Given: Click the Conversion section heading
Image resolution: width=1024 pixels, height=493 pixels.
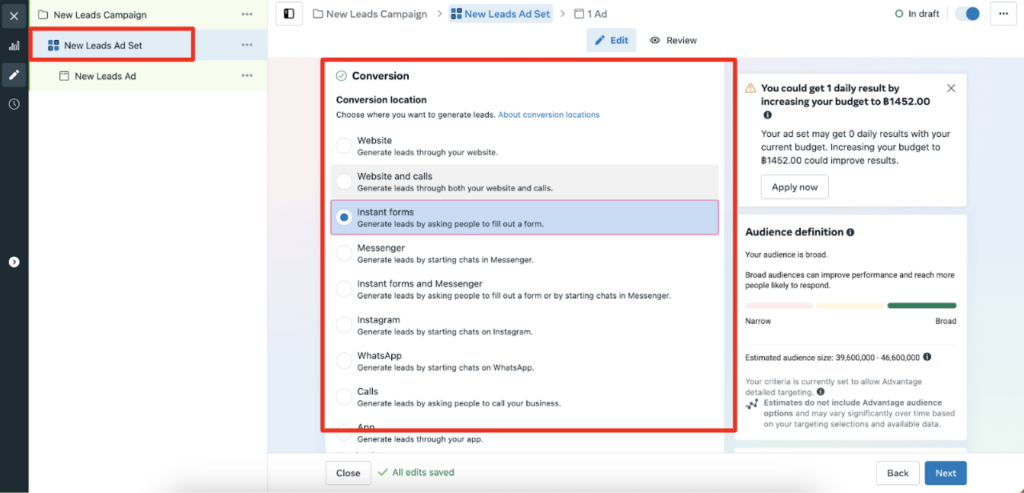Looking at the screenshot, I should point(380,76).
